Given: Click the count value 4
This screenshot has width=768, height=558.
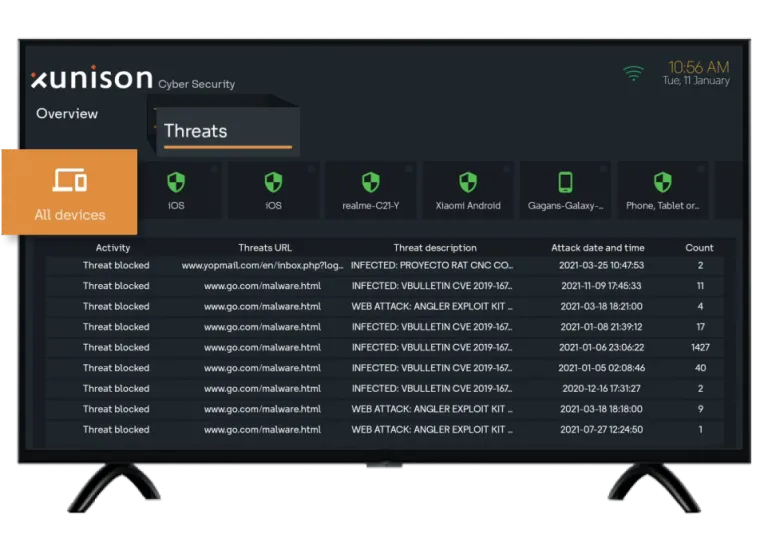Looking at the screenshot, I should (x=700, y=307).
